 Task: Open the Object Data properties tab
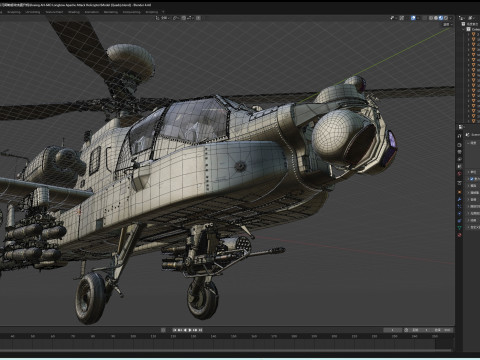pos(459,228)
